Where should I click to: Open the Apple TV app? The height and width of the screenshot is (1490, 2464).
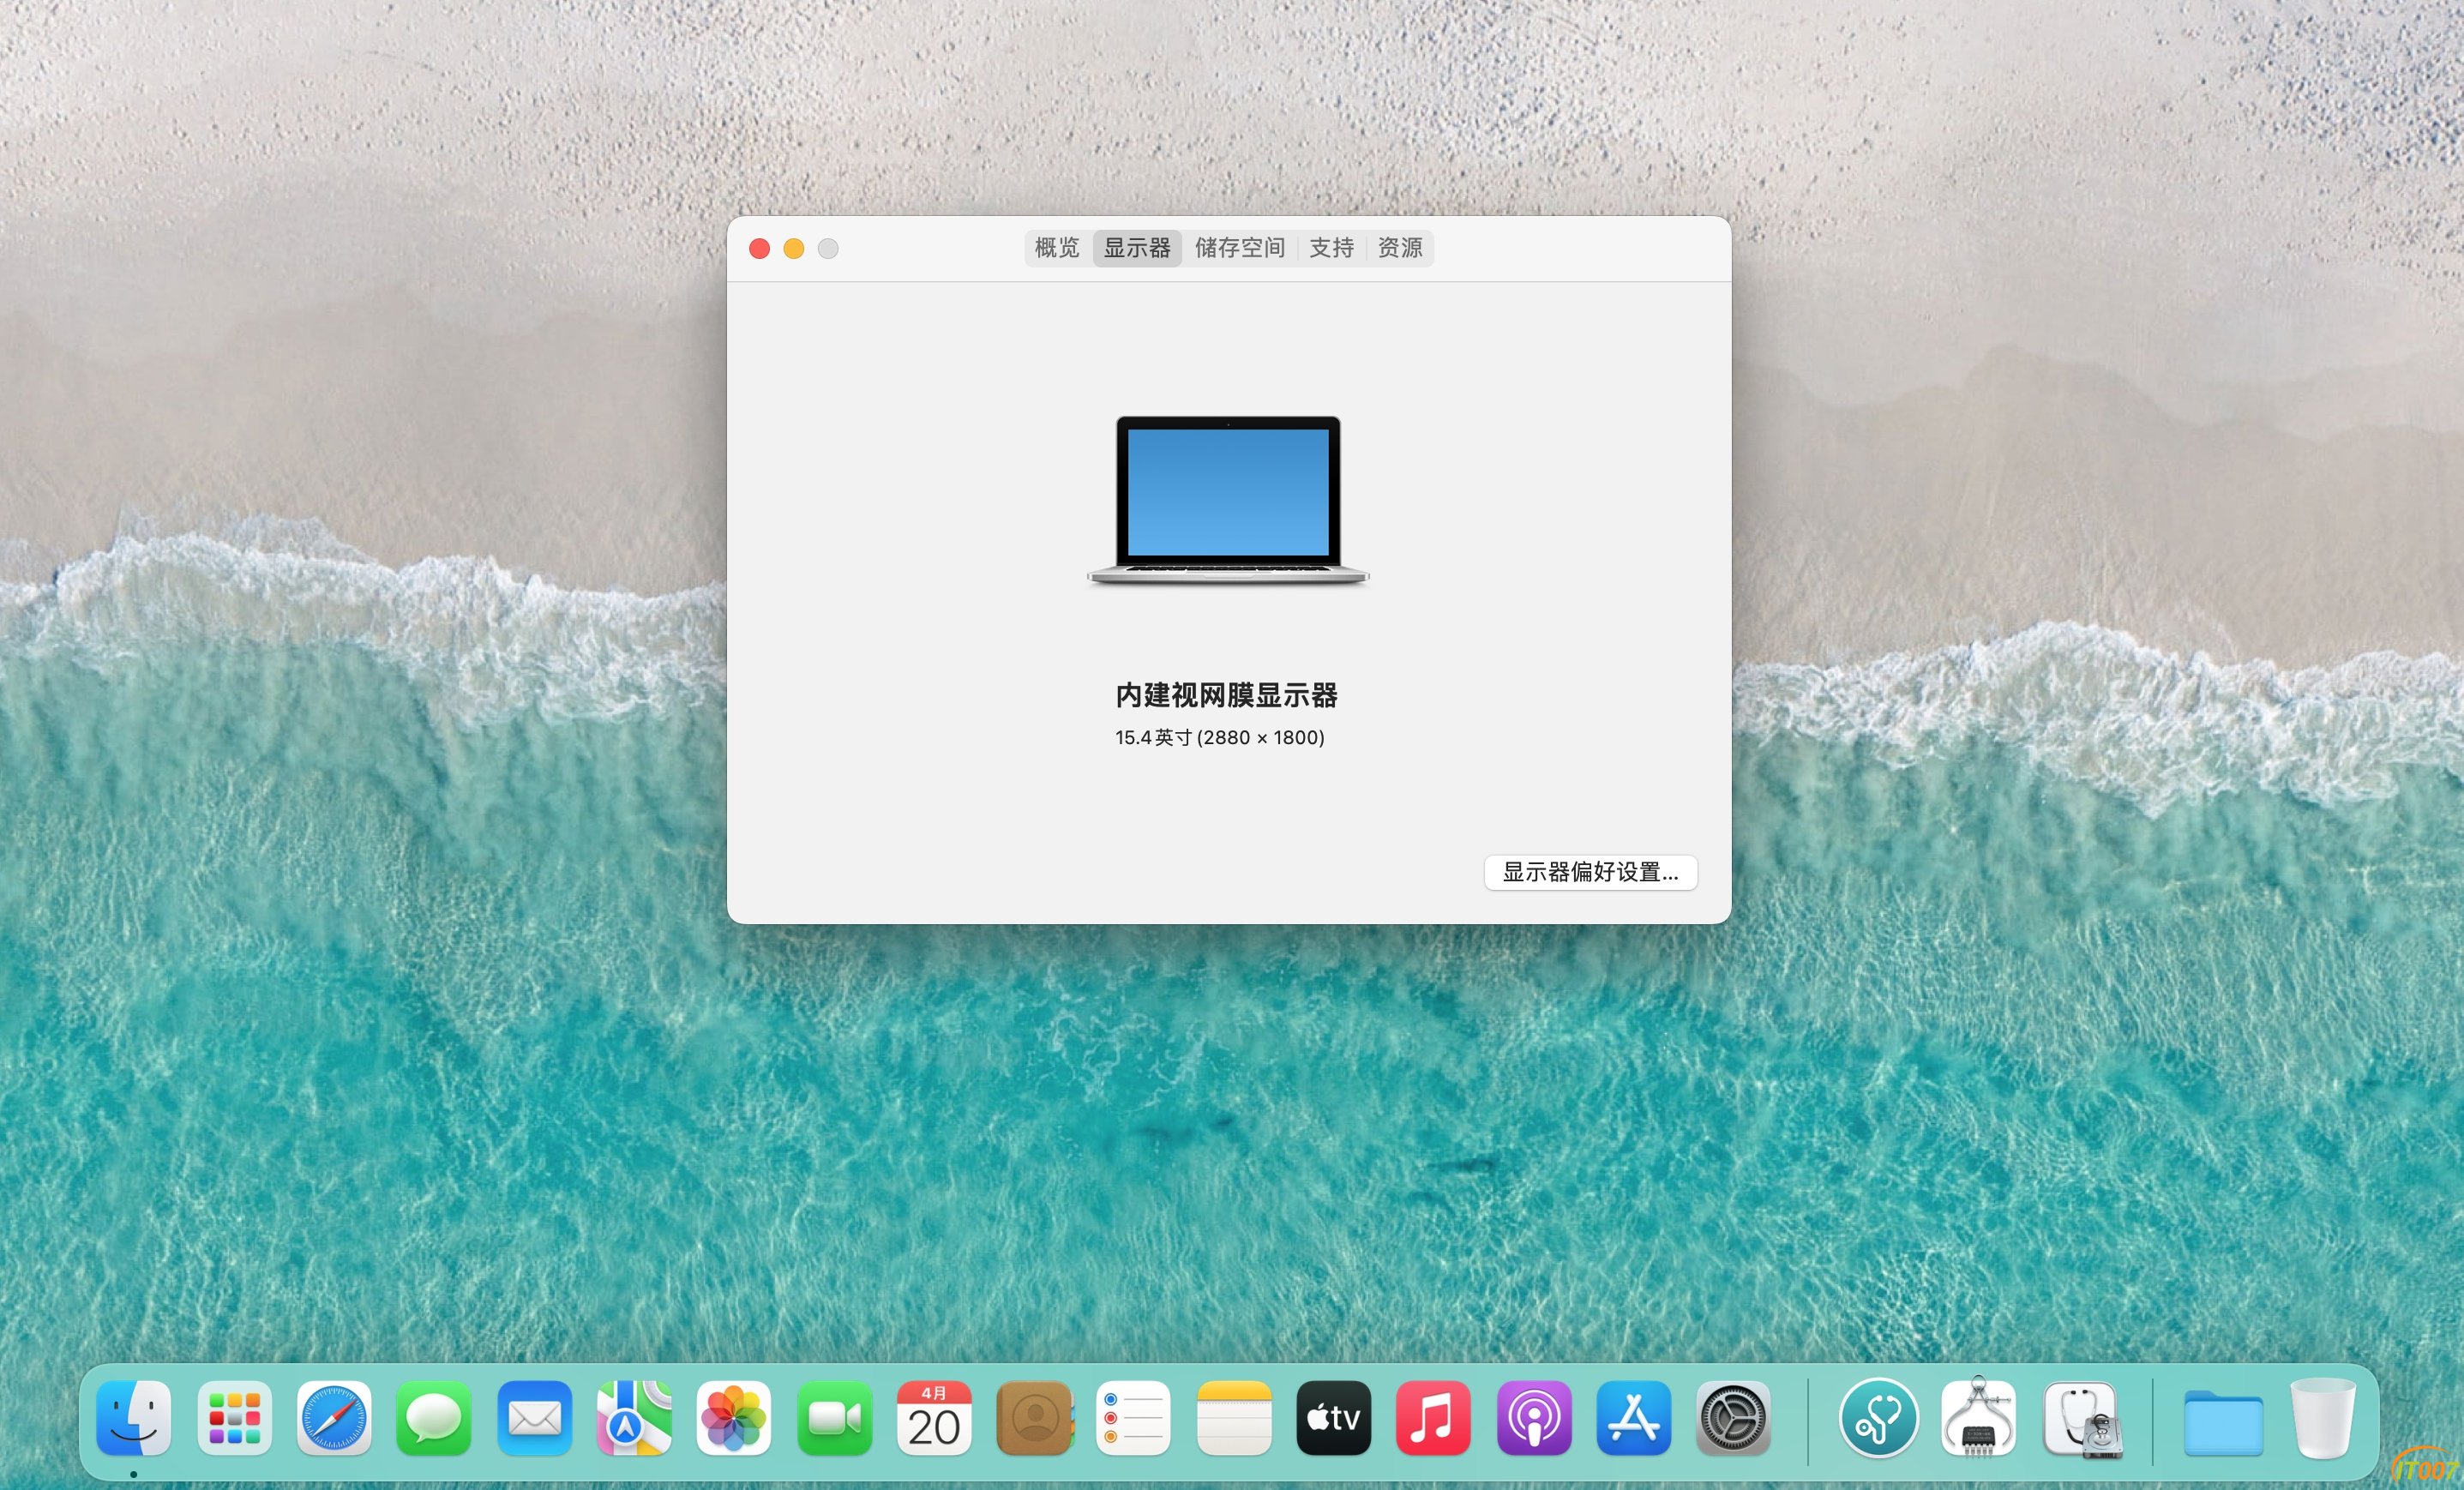pos(1334,1418)
